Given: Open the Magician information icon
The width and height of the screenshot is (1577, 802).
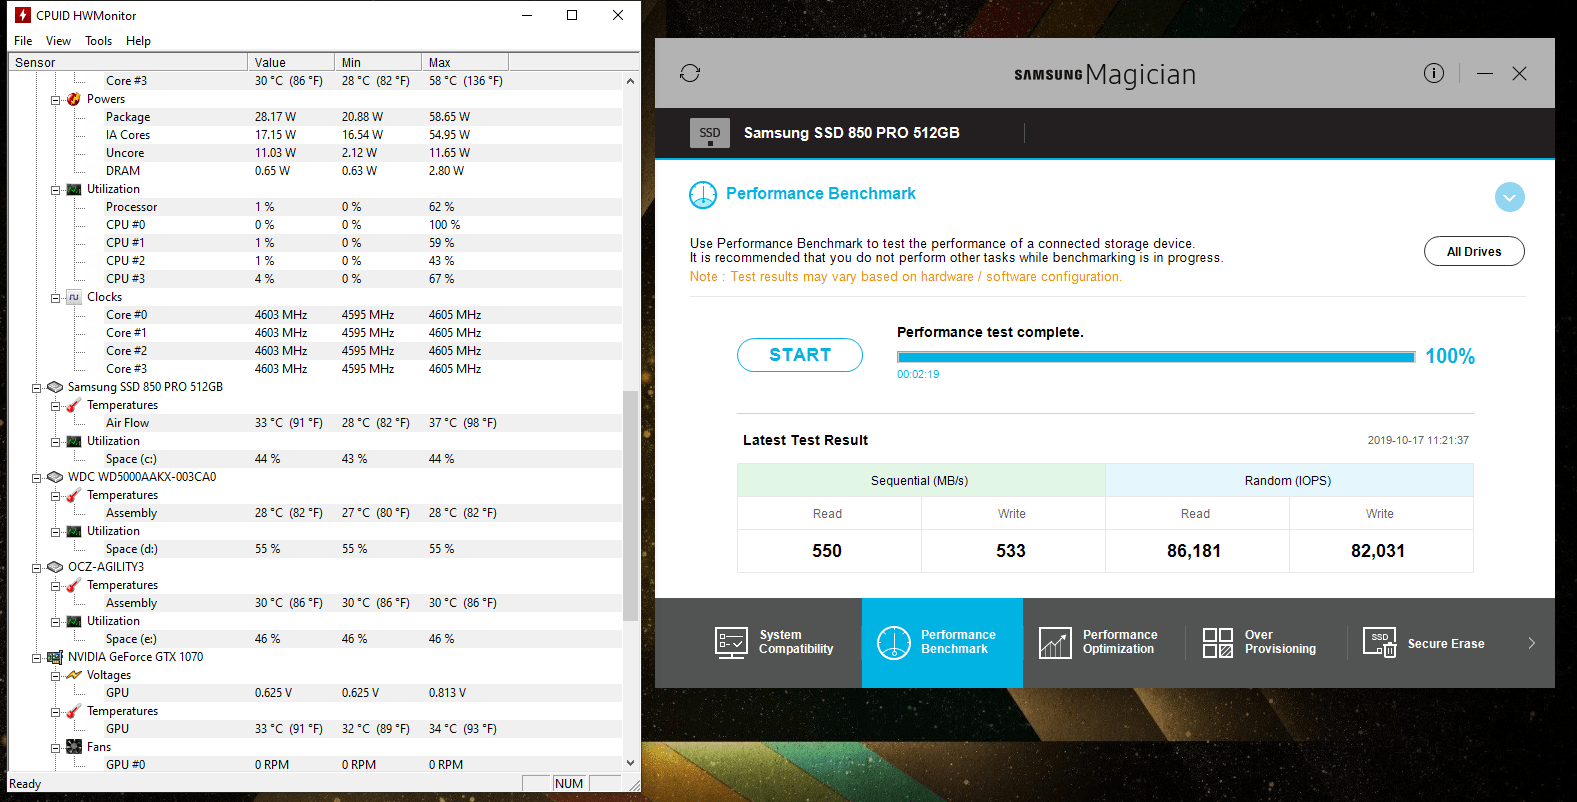Looking at the screenshot, I should 1434,73.
